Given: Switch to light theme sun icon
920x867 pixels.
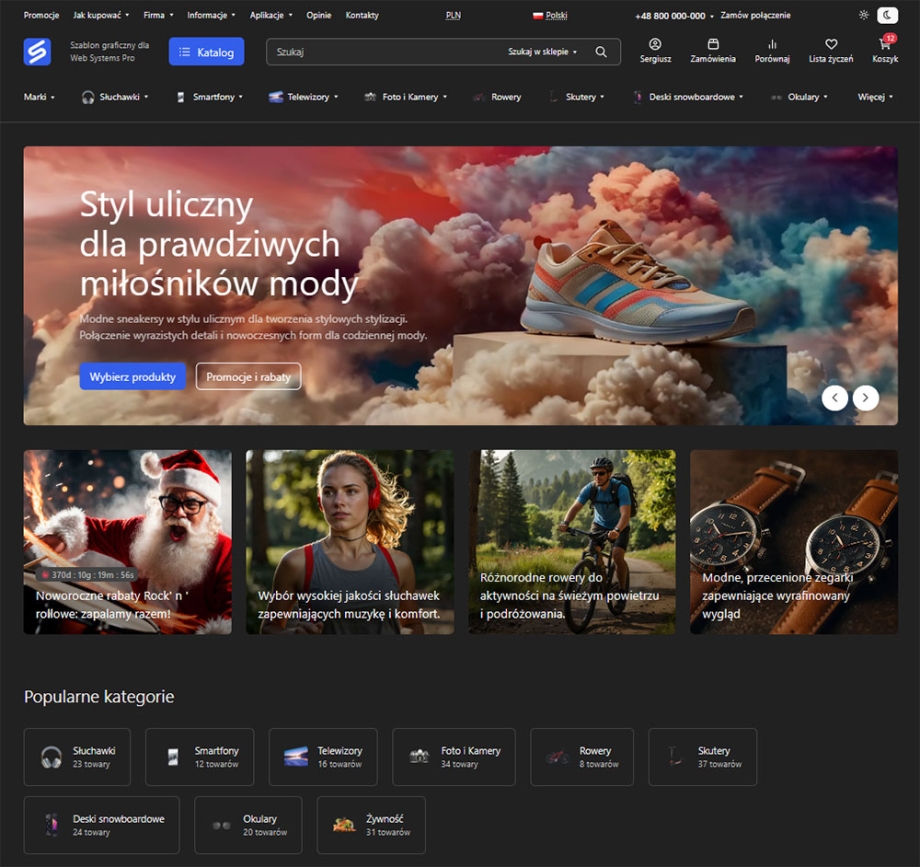Looking at the screenshot, I should point(864,15).
